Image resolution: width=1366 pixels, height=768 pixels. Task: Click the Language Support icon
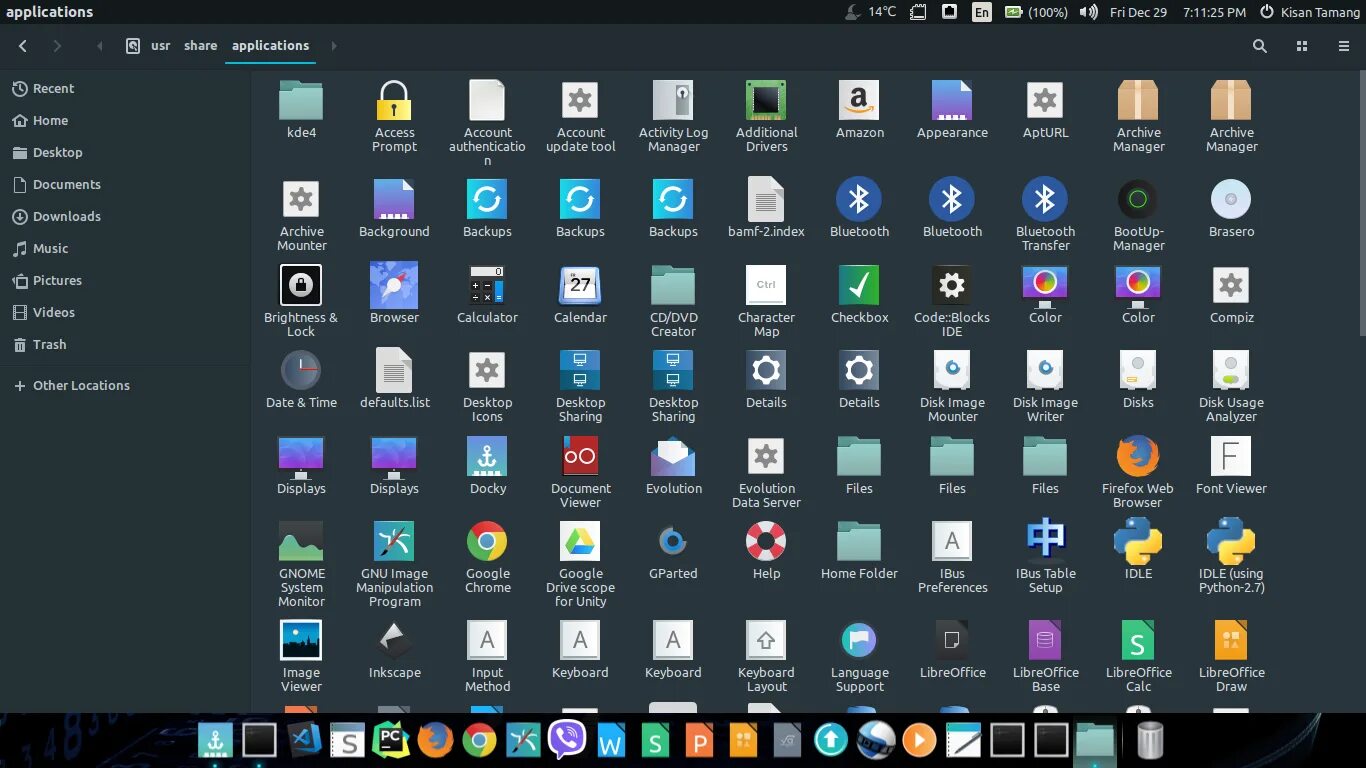tap(859, 641)
